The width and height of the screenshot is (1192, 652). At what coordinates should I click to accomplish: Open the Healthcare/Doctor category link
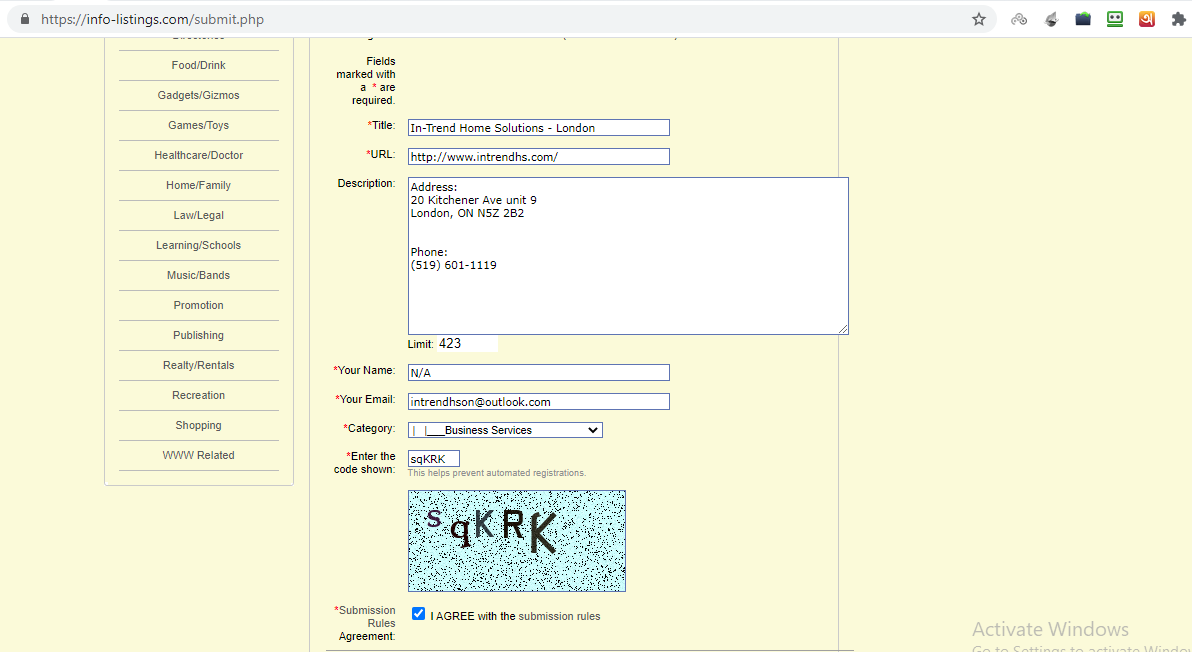(198, 155)
